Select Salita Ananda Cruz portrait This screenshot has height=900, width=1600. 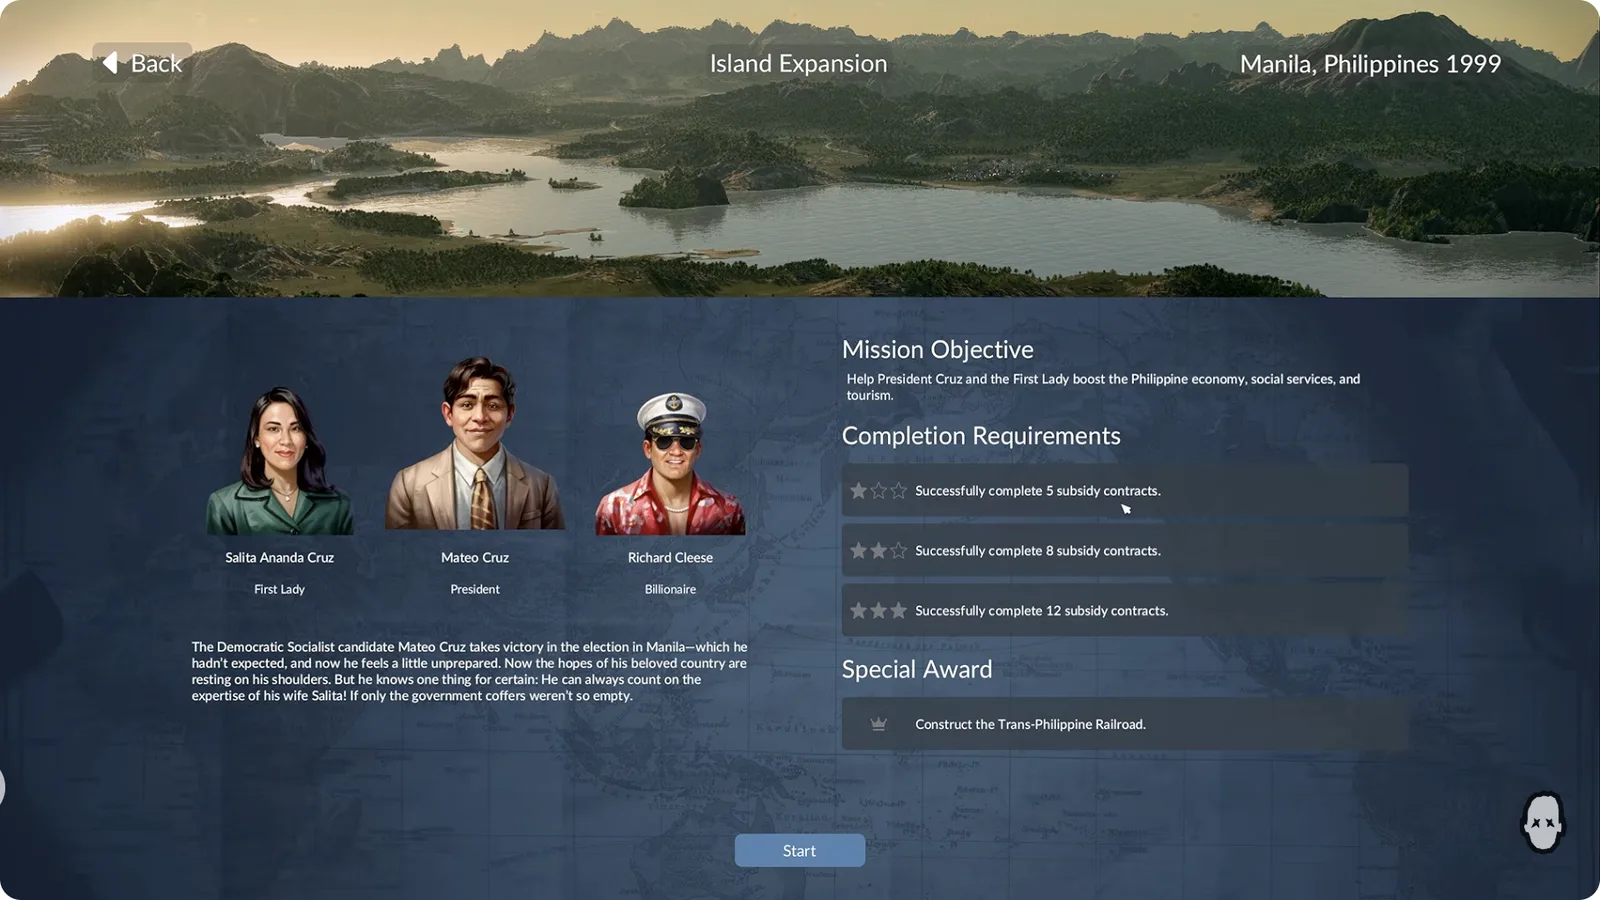coord(279,460)
